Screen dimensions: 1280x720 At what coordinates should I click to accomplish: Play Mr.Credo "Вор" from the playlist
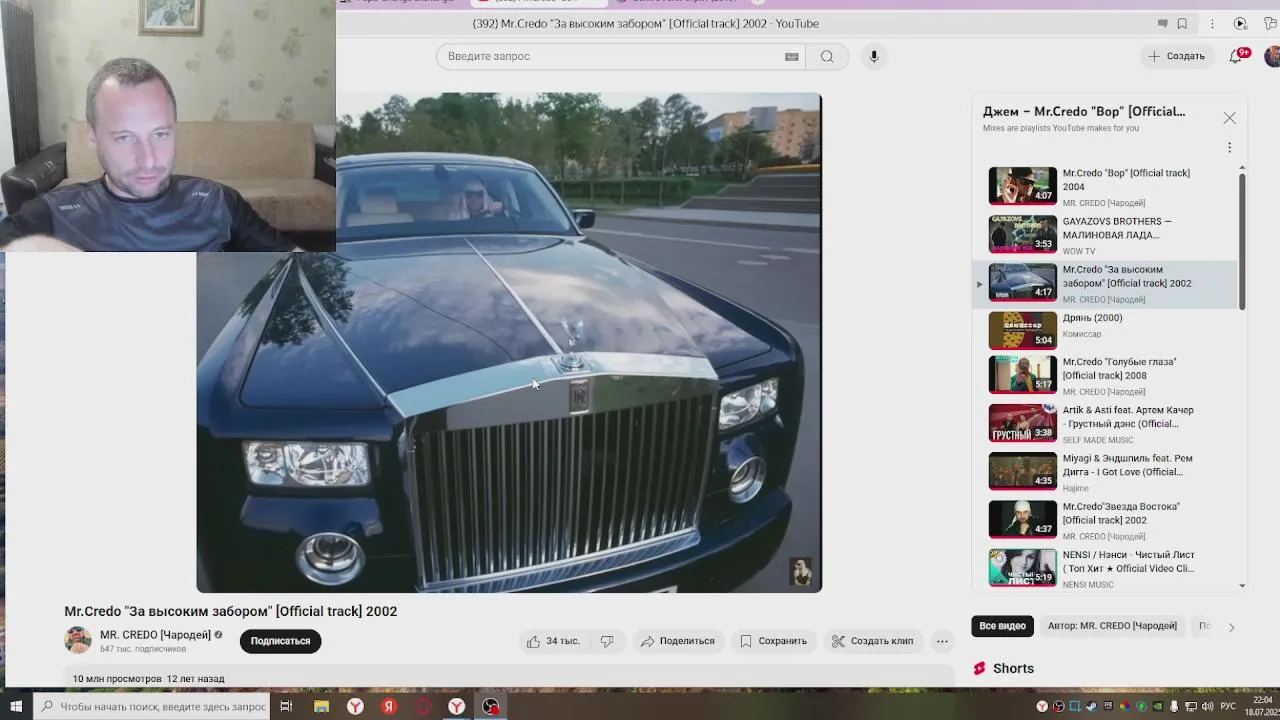point(1105,187)
